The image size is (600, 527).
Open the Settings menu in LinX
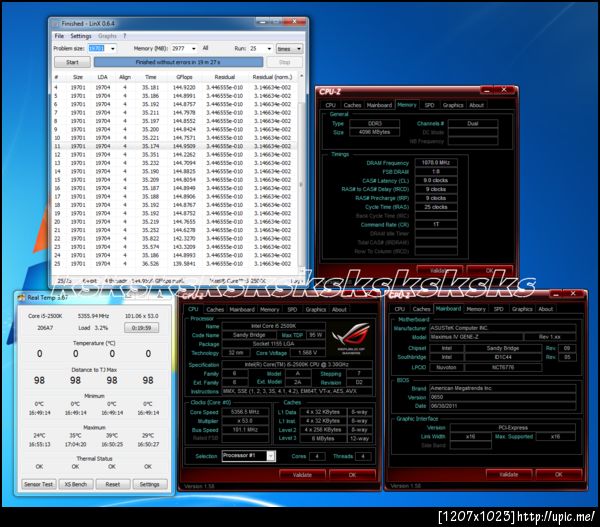[81, 36]
